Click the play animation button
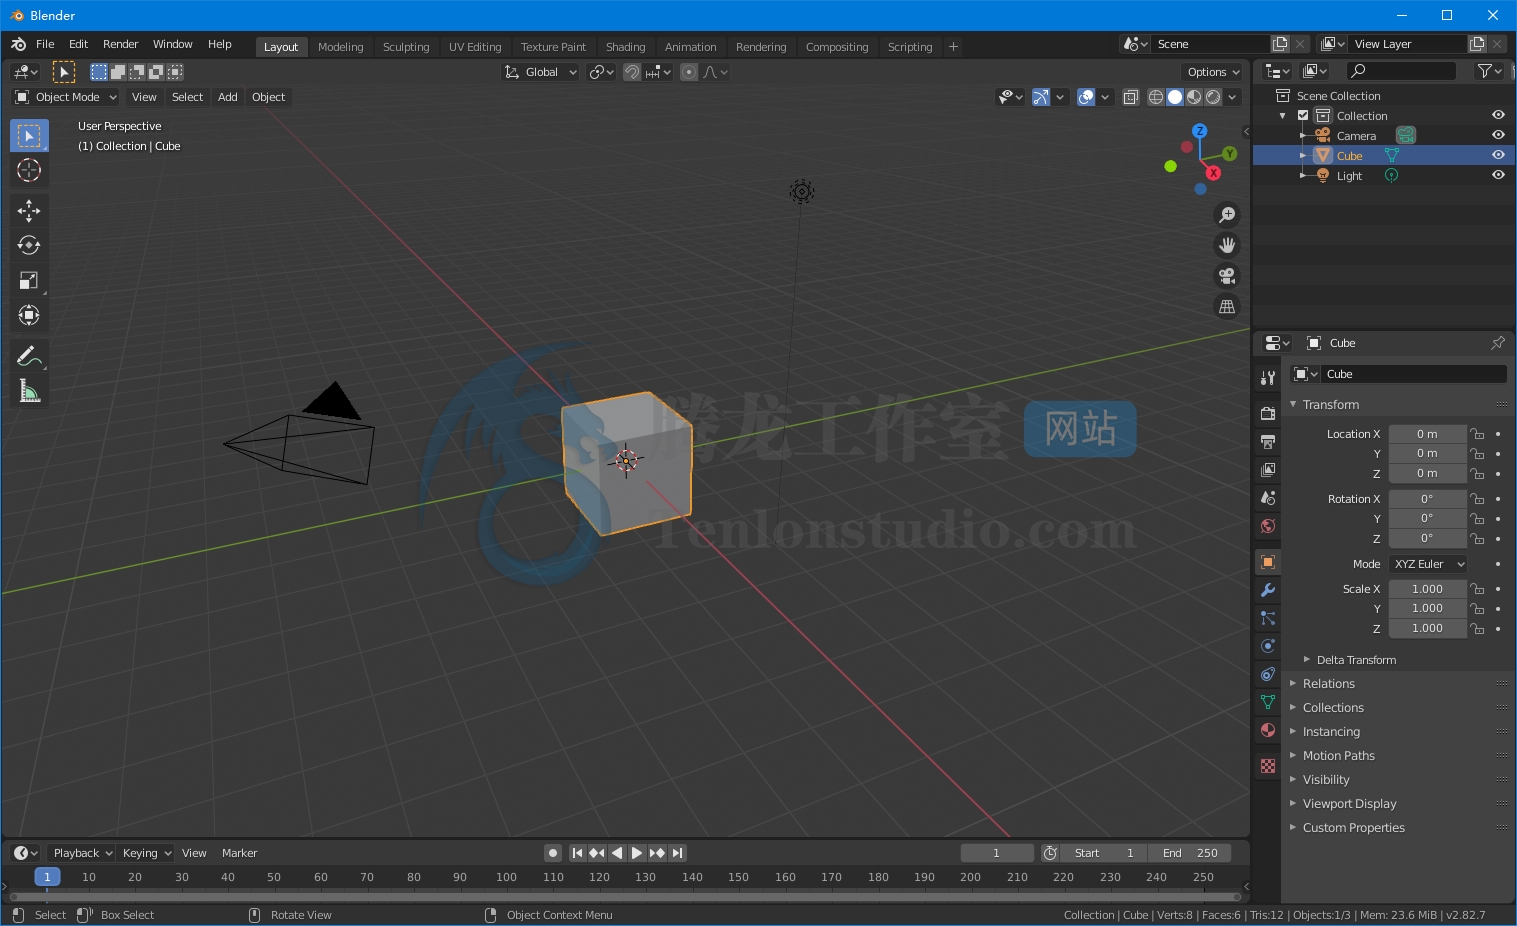Viewport: 1517px width, 926px height. (x=636, y=853)
